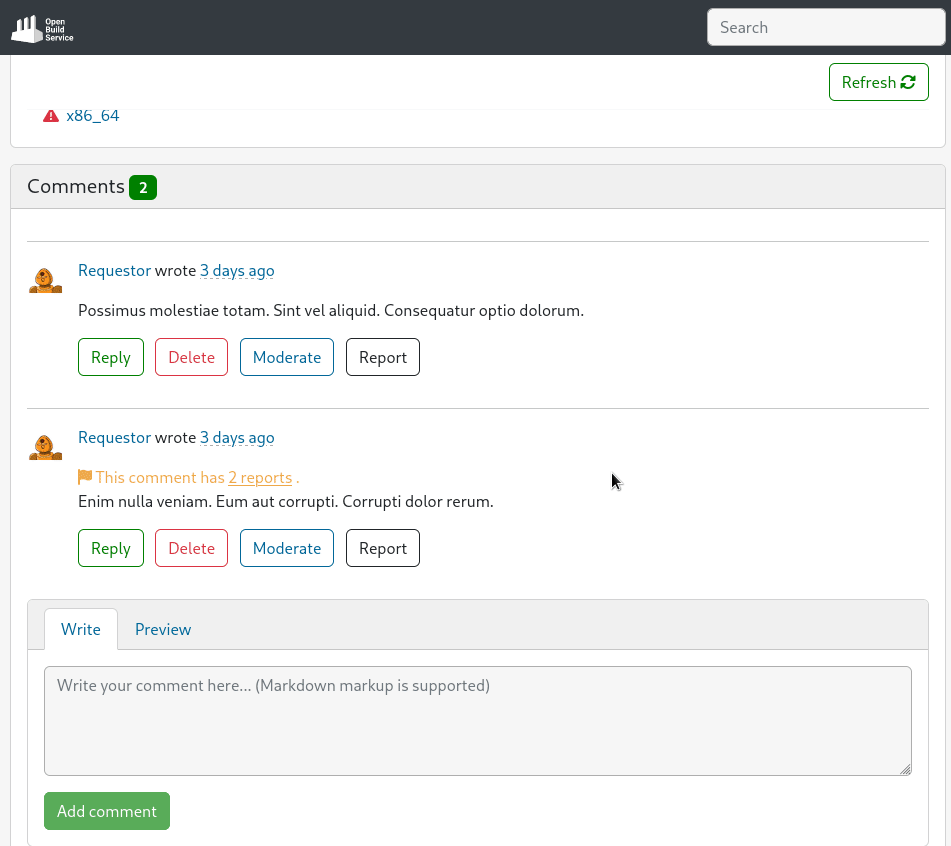951x846 pixels.
Task: Open the 2 reports link
Action: 260,477
